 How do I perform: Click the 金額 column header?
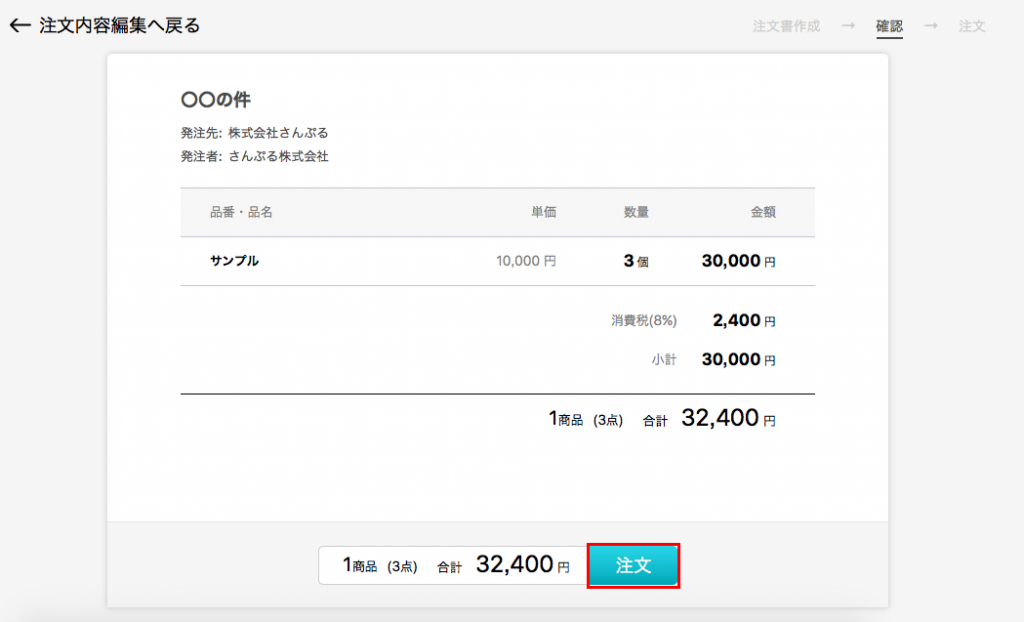point(763,212)
